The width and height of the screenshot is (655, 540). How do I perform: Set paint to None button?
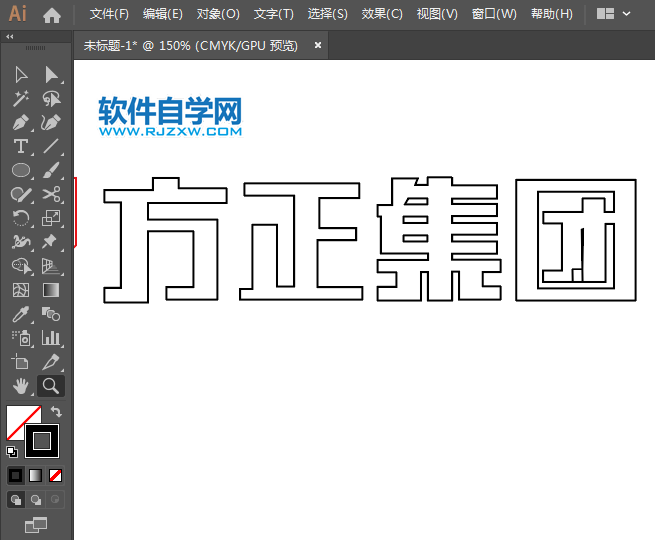click(x=56, y=475)
